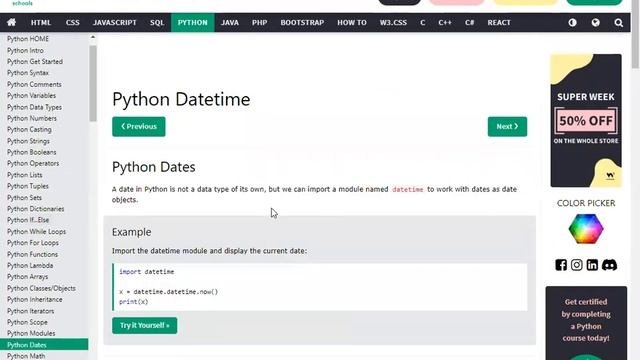640x360 pixels.
Task: Open Python Comments link
Action: point(34,84)
